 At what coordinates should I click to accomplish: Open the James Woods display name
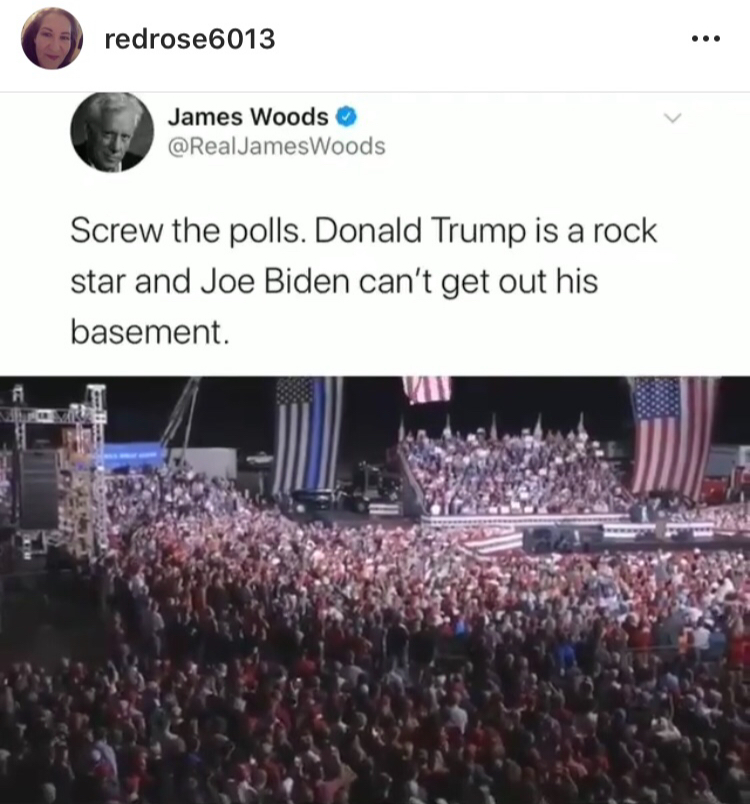click(x=248, y=117)
